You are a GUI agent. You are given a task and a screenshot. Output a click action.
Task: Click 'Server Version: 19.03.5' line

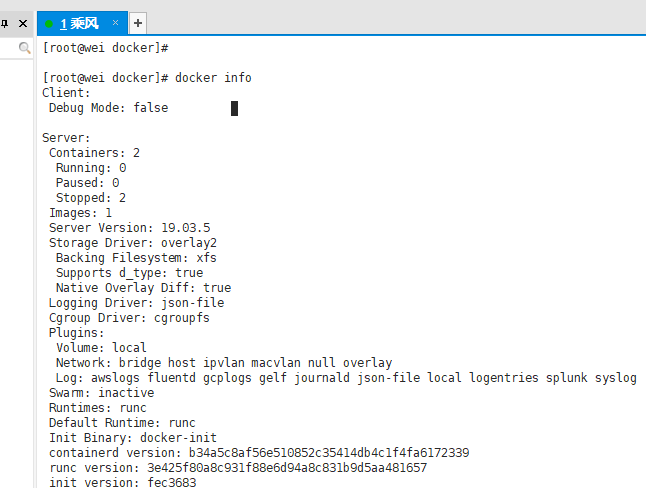129,228
